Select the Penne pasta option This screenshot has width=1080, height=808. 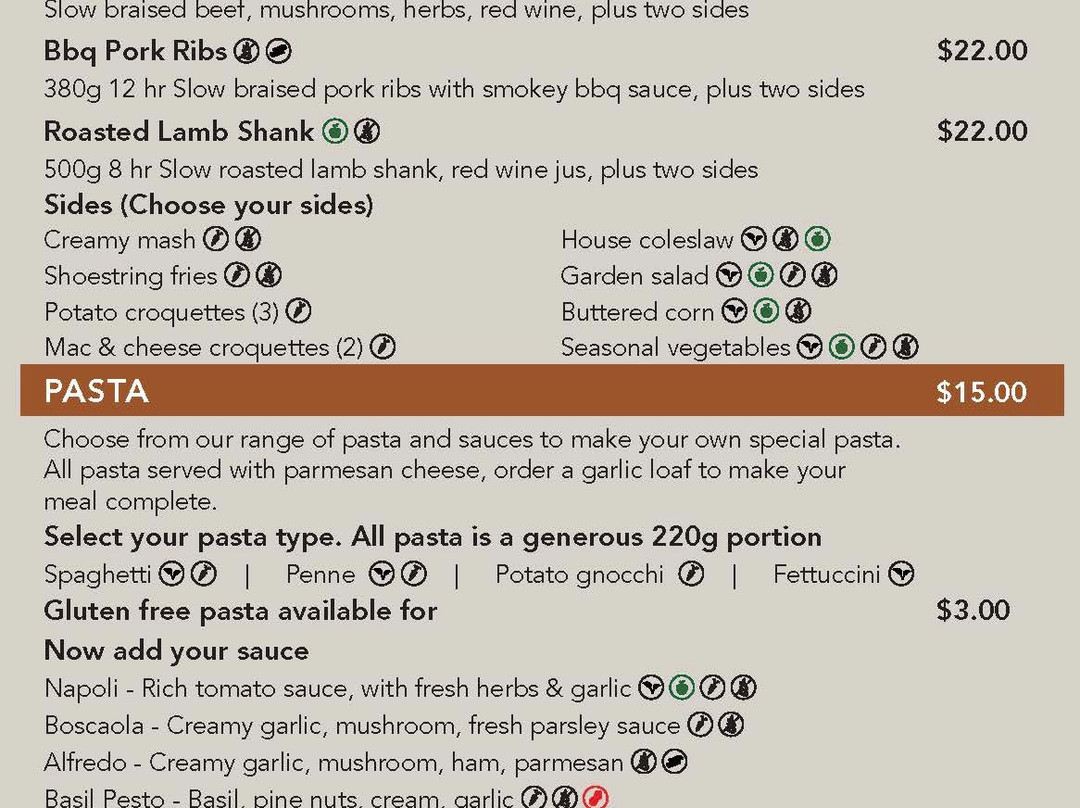pos(320,574)
